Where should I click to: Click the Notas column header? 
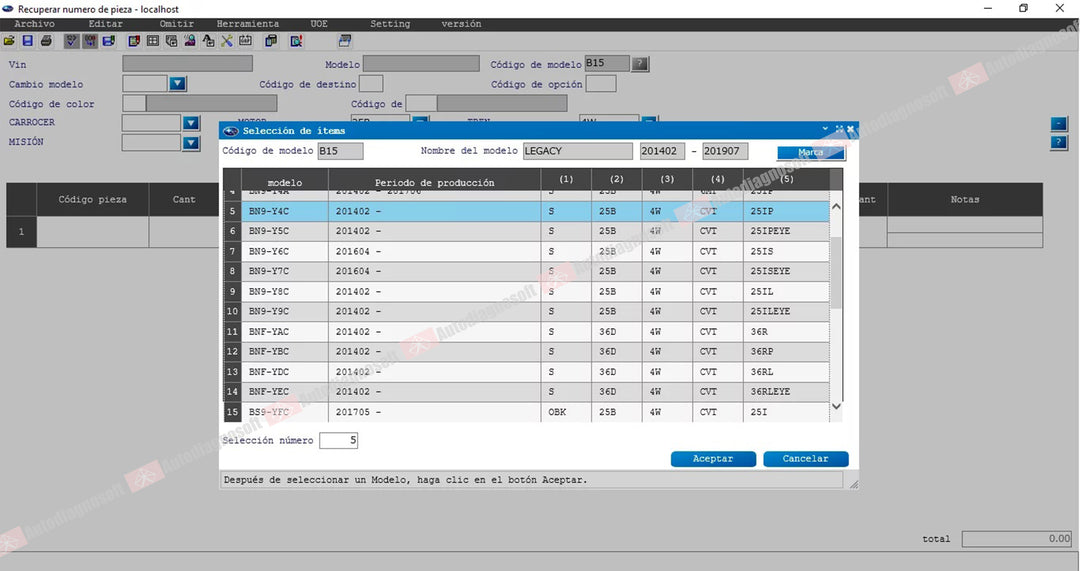pyautogui.click(x=964, y=200)
